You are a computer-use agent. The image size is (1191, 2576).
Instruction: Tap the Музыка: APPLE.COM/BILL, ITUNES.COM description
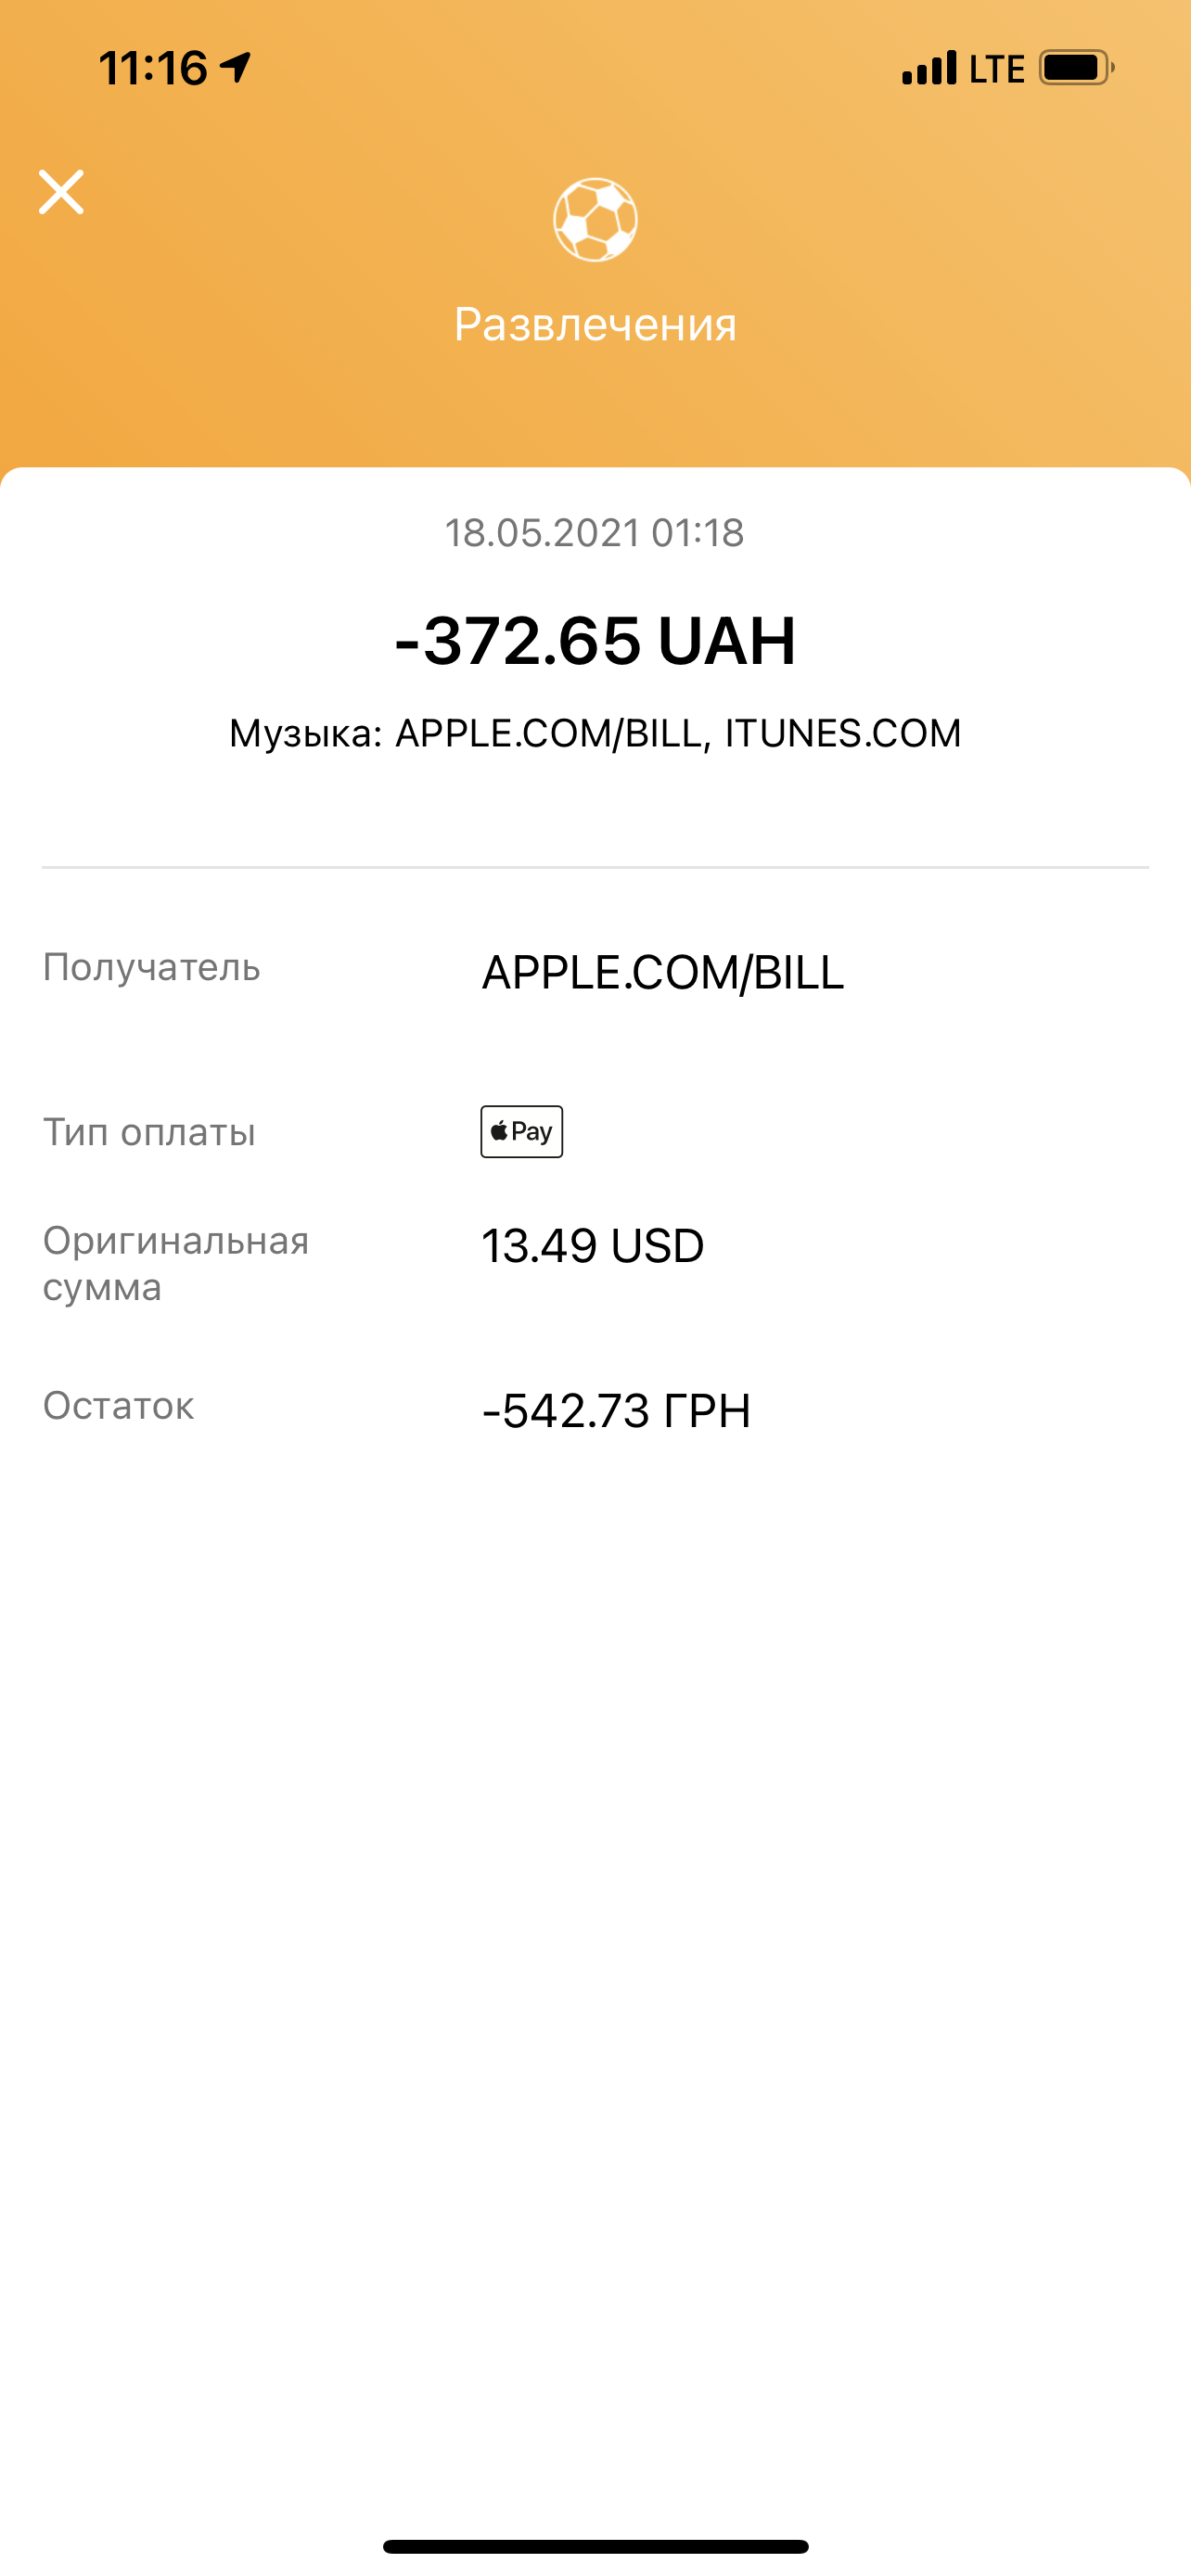595,734
